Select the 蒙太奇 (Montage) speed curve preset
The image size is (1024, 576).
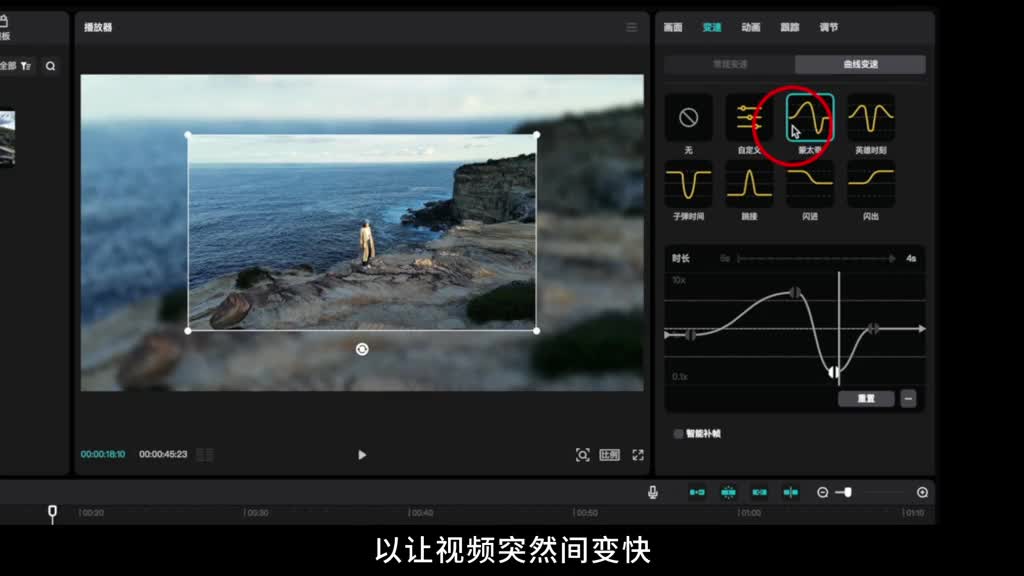click(809, 119)
